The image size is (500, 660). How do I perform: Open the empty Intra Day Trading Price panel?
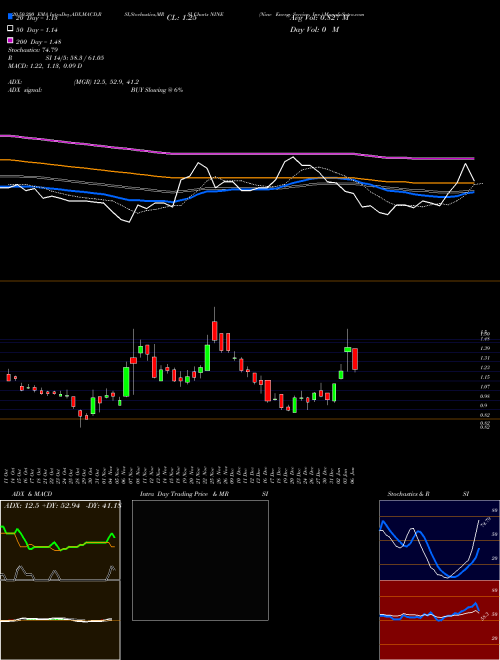click(200, 560)
